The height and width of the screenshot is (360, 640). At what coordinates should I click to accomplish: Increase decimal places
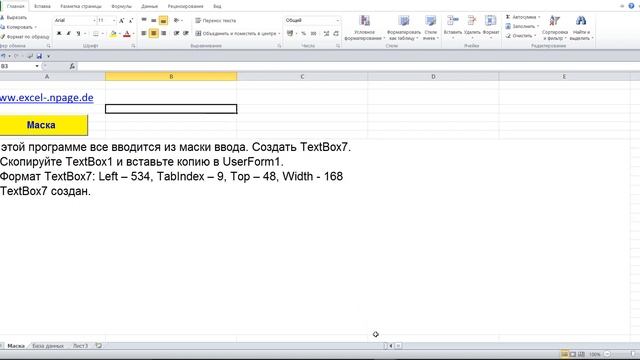pyautogui.click(x=326, y=33)
